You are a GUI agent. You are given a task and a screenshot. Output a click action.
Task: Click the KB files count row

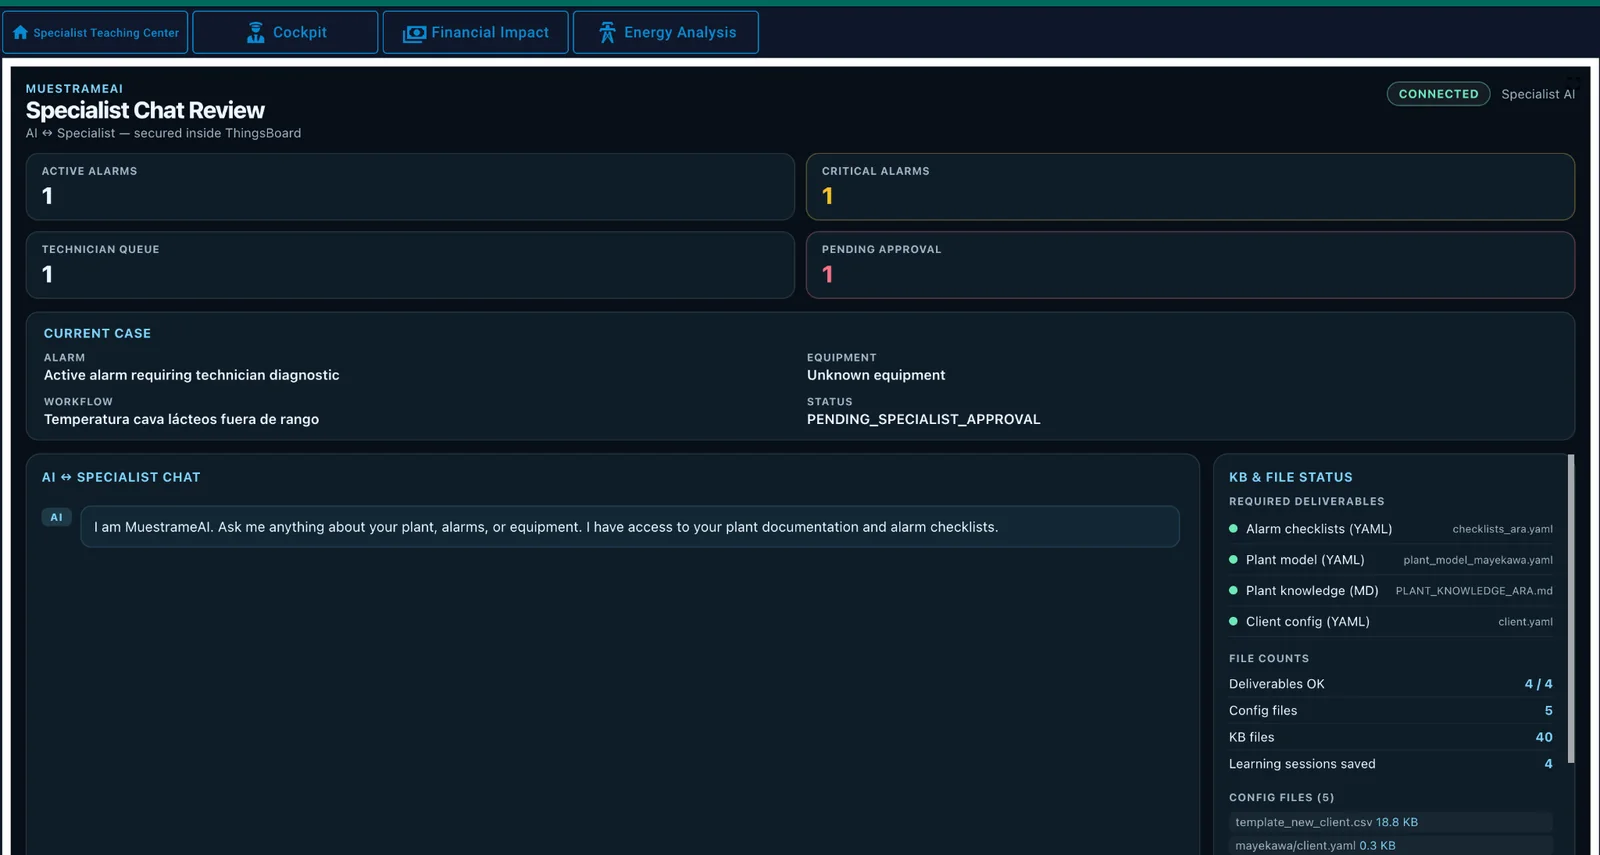click(x=1390, y=737)
